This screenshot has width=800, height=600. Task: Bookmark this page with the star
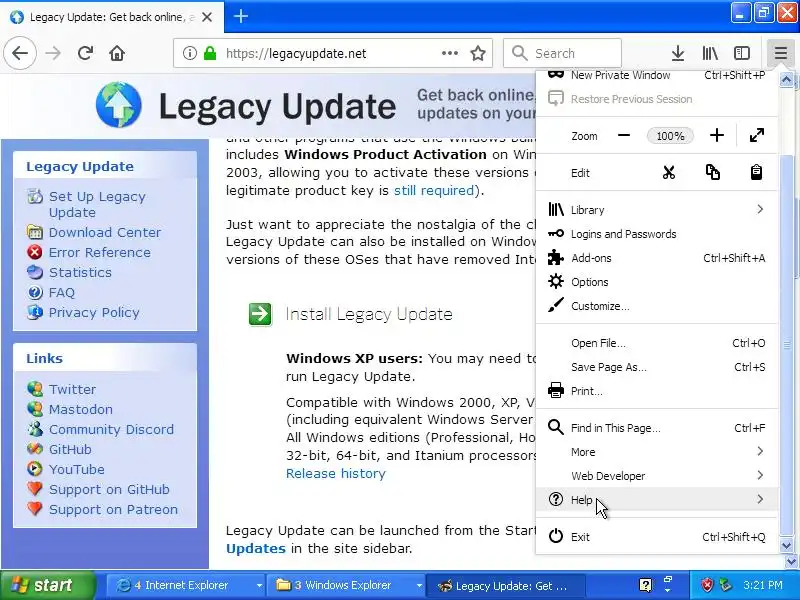pos(478,53)
